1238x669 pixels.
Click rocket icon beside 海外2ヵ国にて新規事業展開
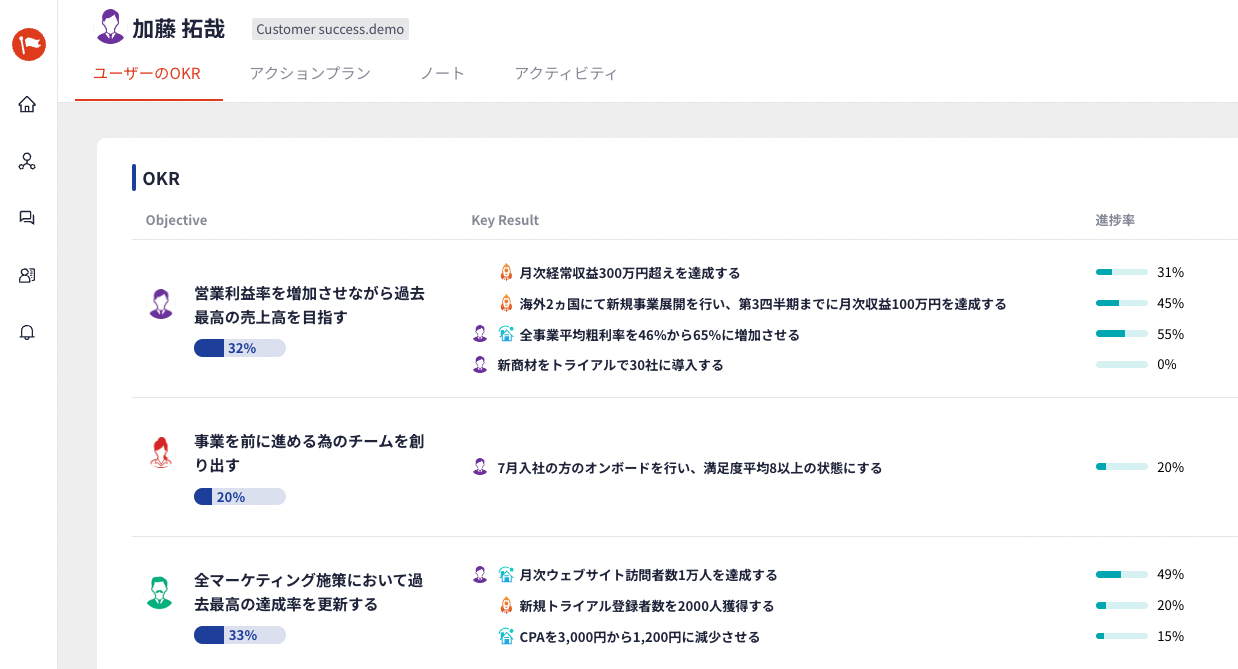(506, 303)
